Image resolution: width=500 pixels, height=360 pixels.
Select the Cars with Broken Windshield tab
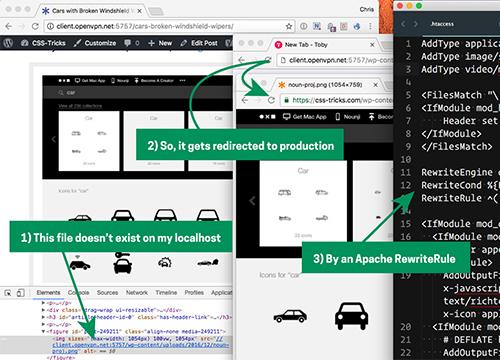(90, 11)
